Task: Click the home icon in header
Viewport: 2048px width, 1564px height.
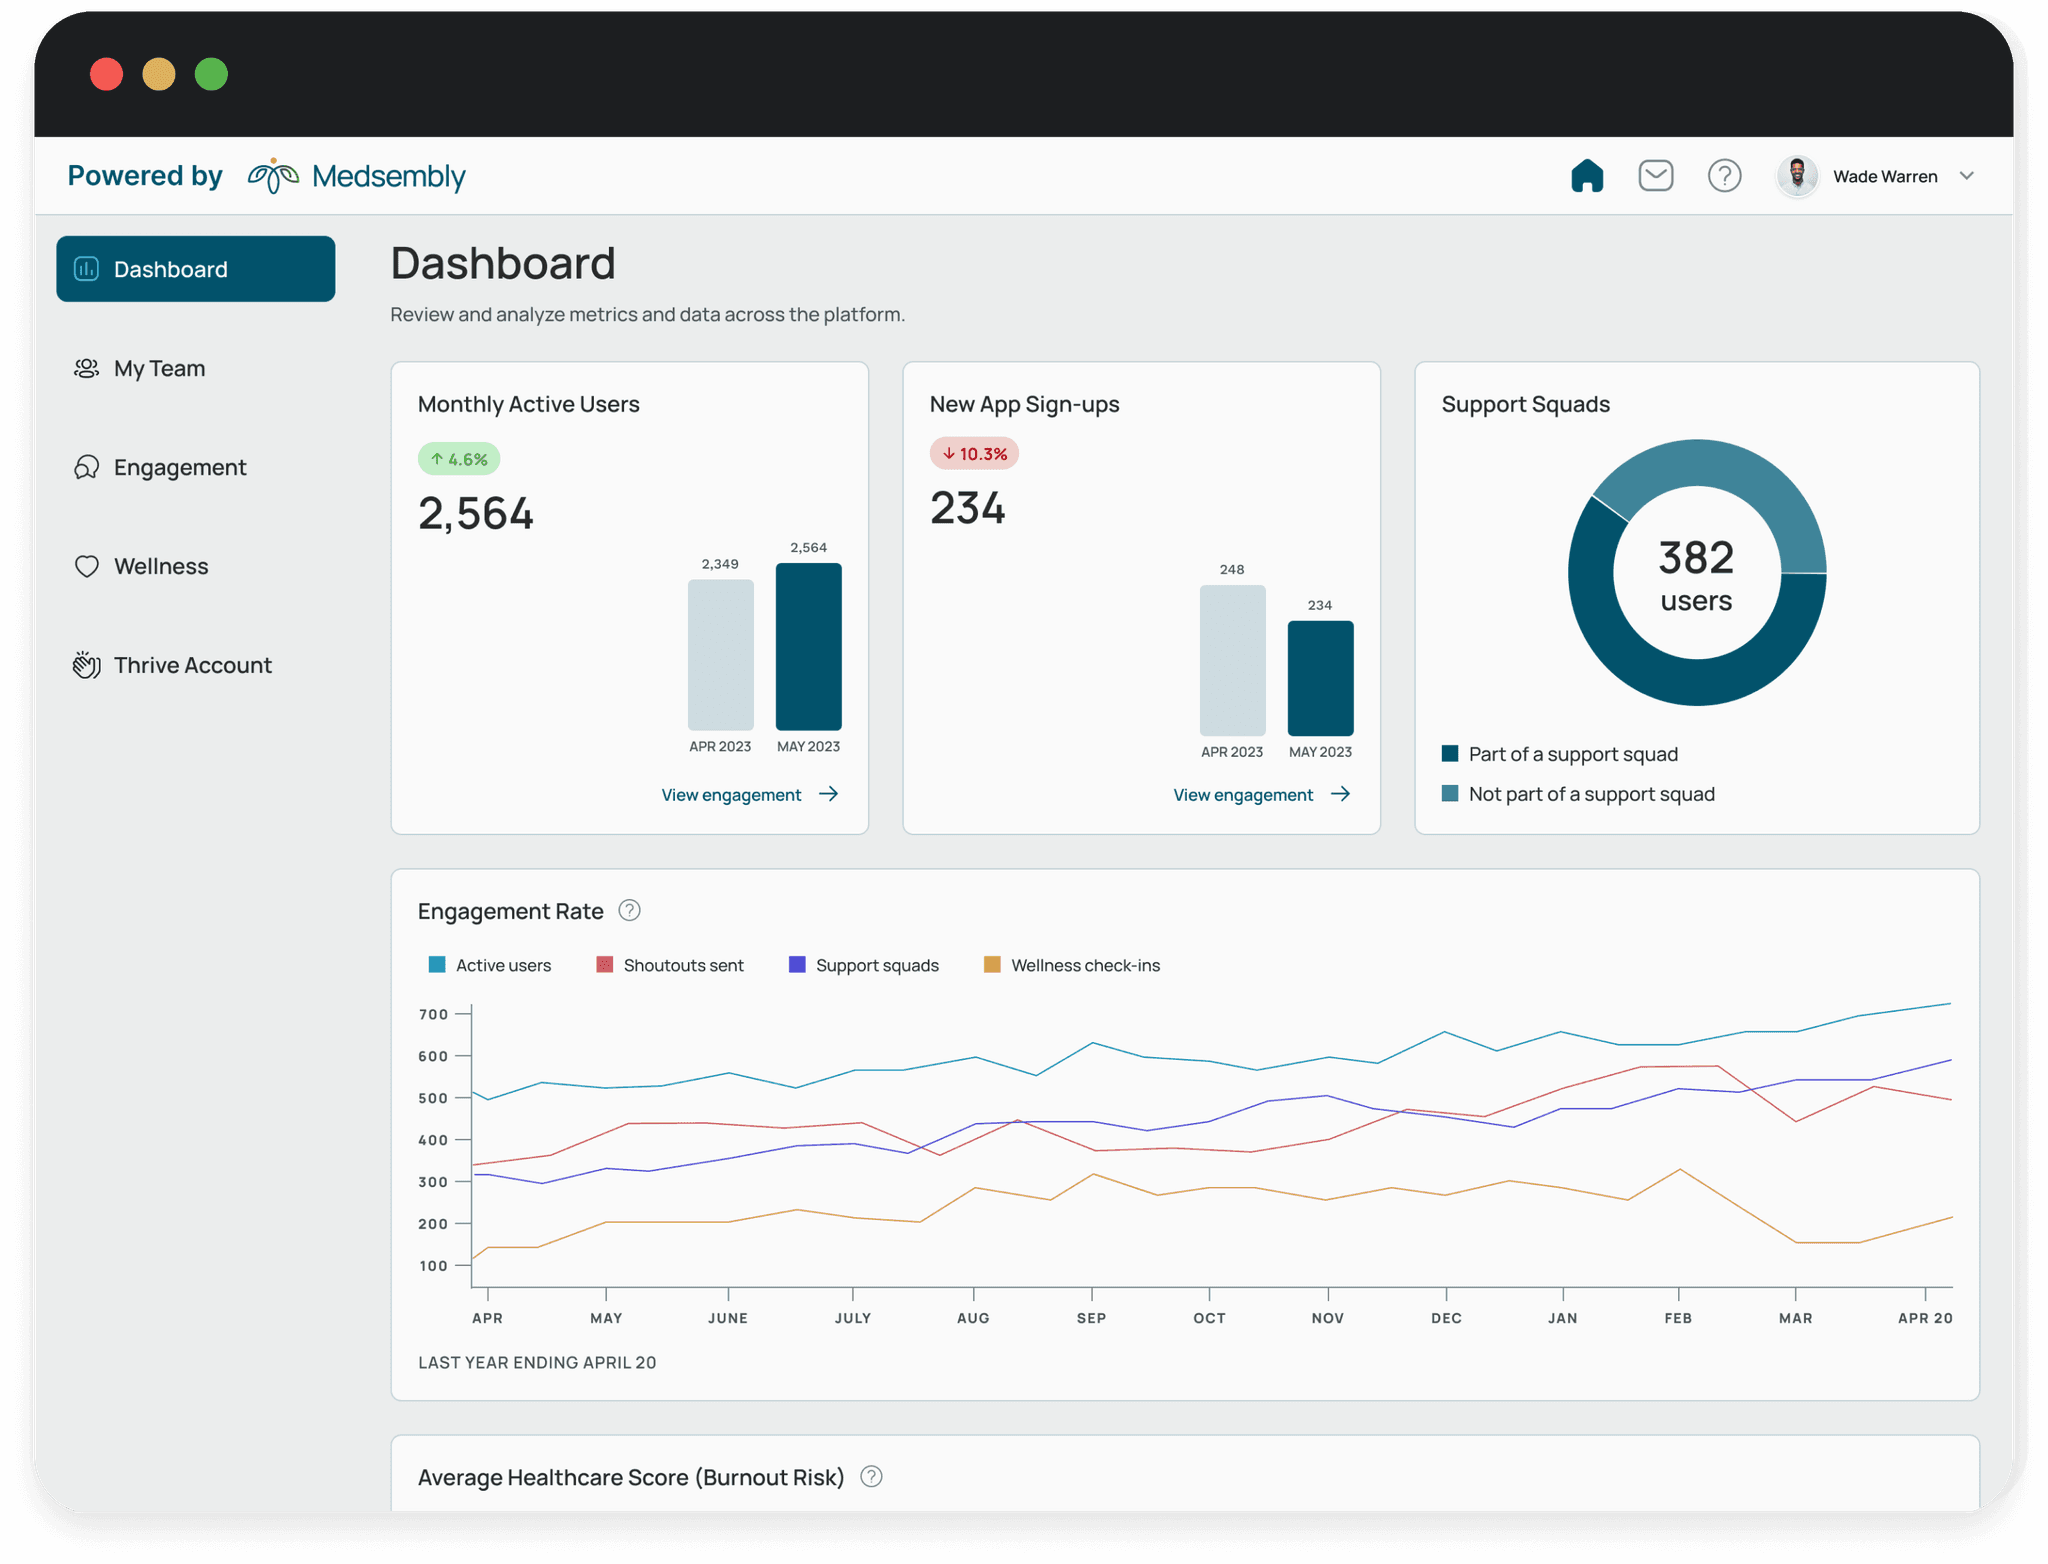Action: click(x=1586, y=176)
